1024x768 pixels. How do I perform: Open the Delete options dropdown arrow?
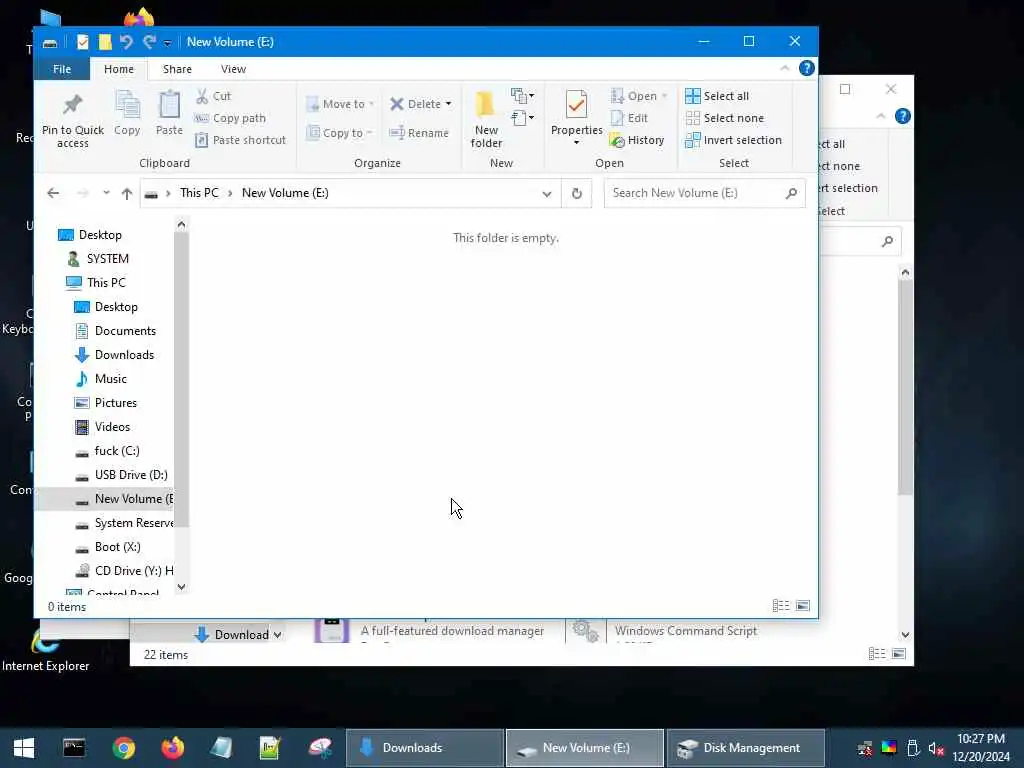click(448, 104)
